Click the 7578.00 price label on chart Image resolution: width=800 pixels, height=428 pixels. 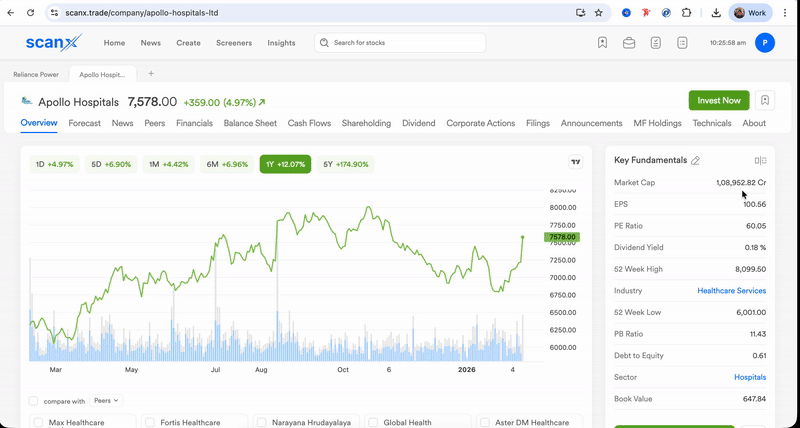(562, 237)
